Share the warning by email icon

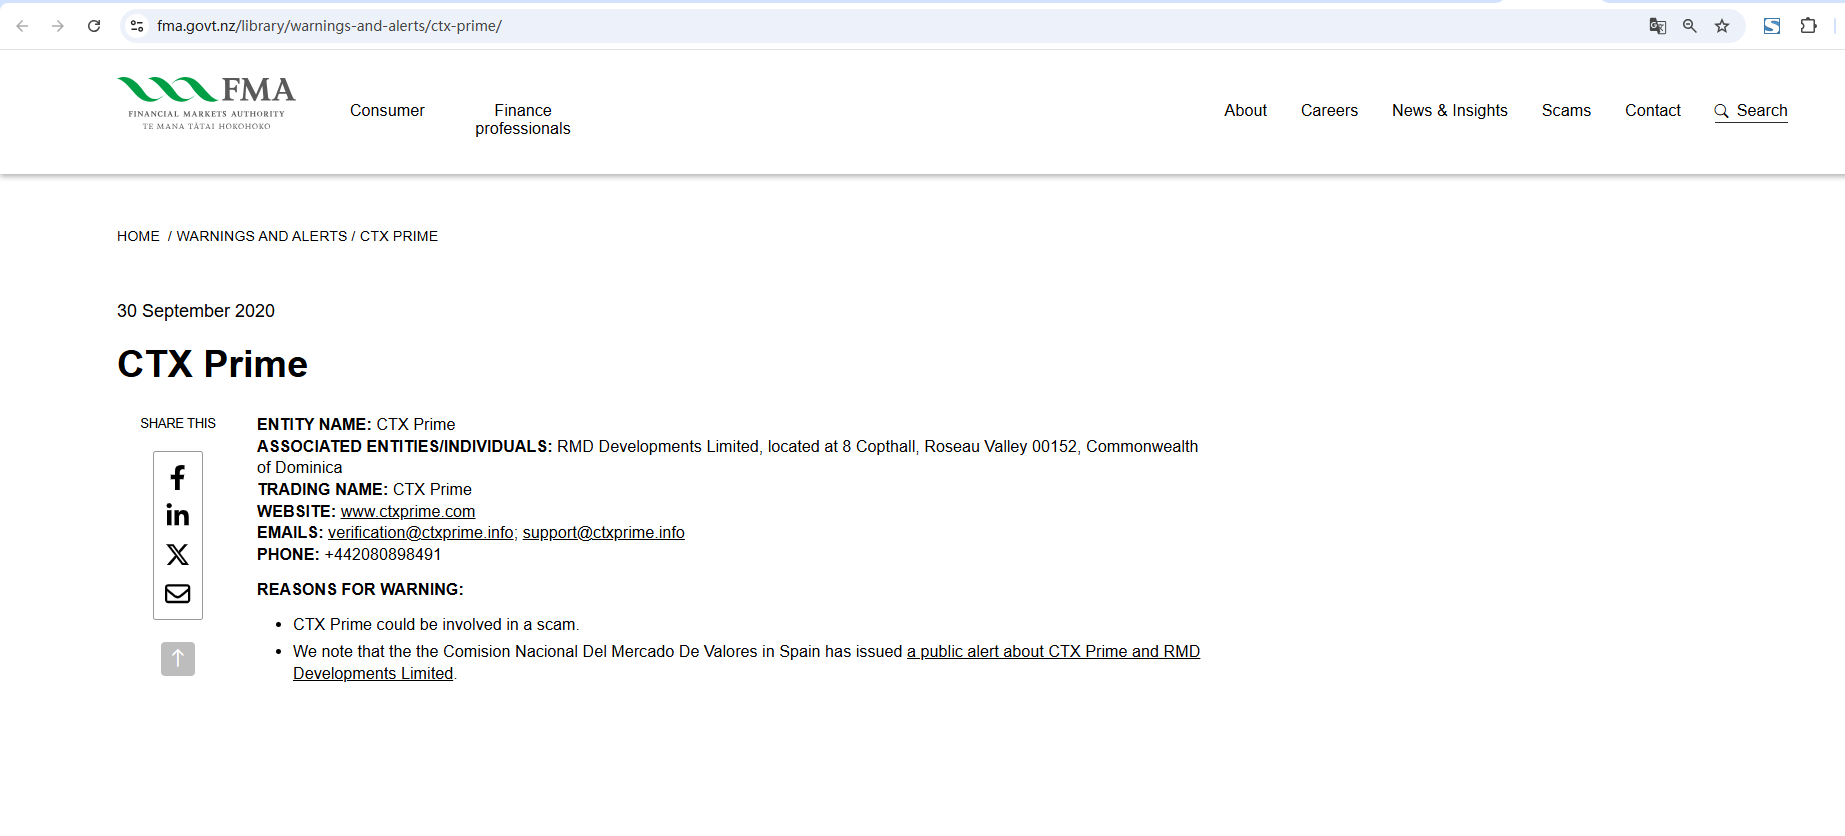[178, 594]
